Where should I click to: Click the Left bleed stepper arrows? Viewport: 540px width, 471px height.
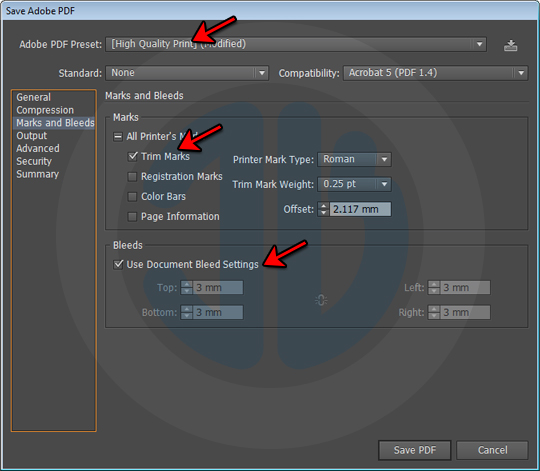pyautogui.click(x=434, y=287)
